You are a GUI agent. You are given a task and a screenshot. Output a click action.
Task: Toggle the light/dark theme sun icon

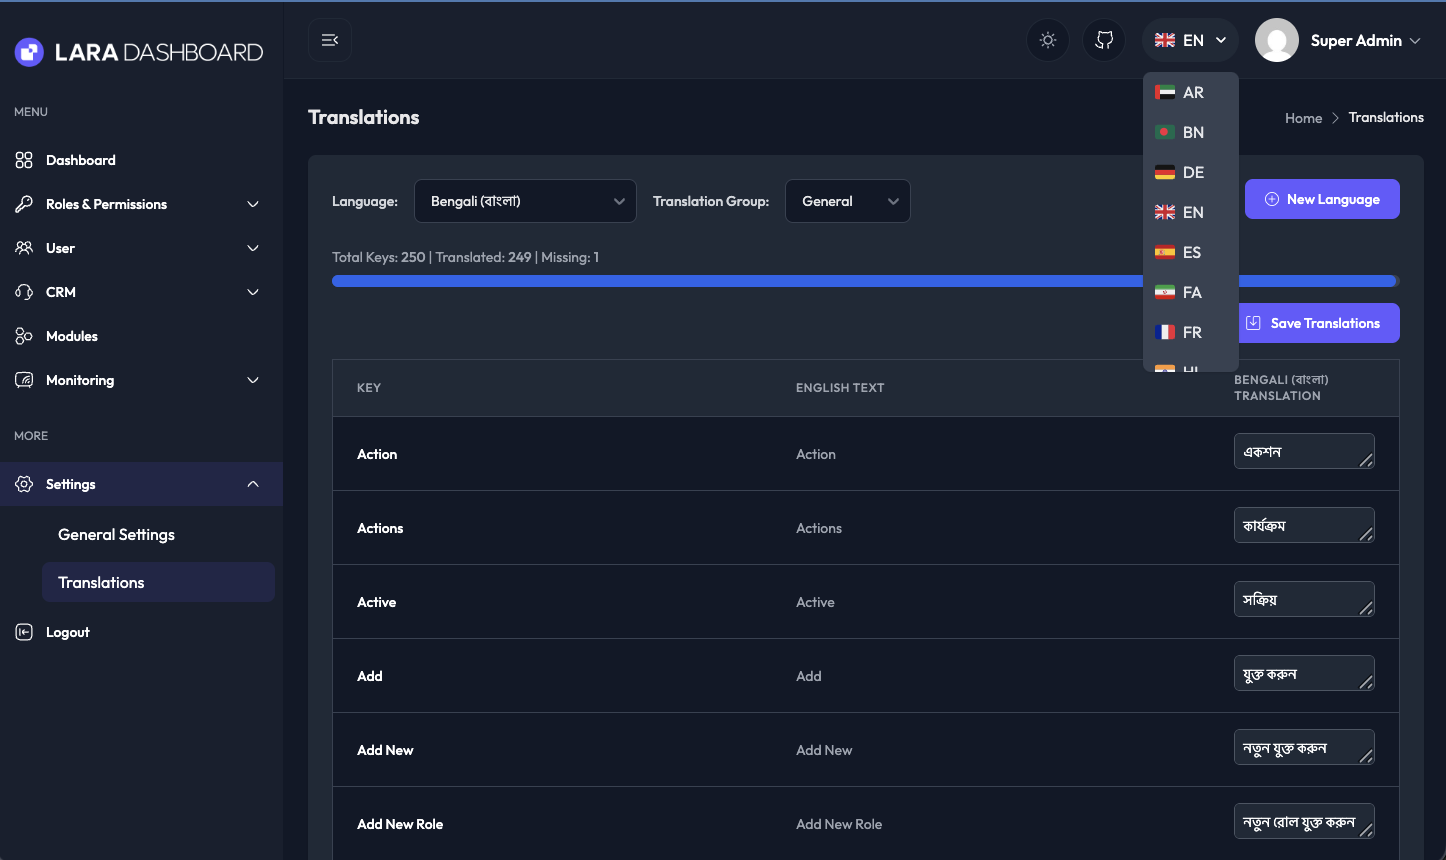click(x=1048, y=40)
